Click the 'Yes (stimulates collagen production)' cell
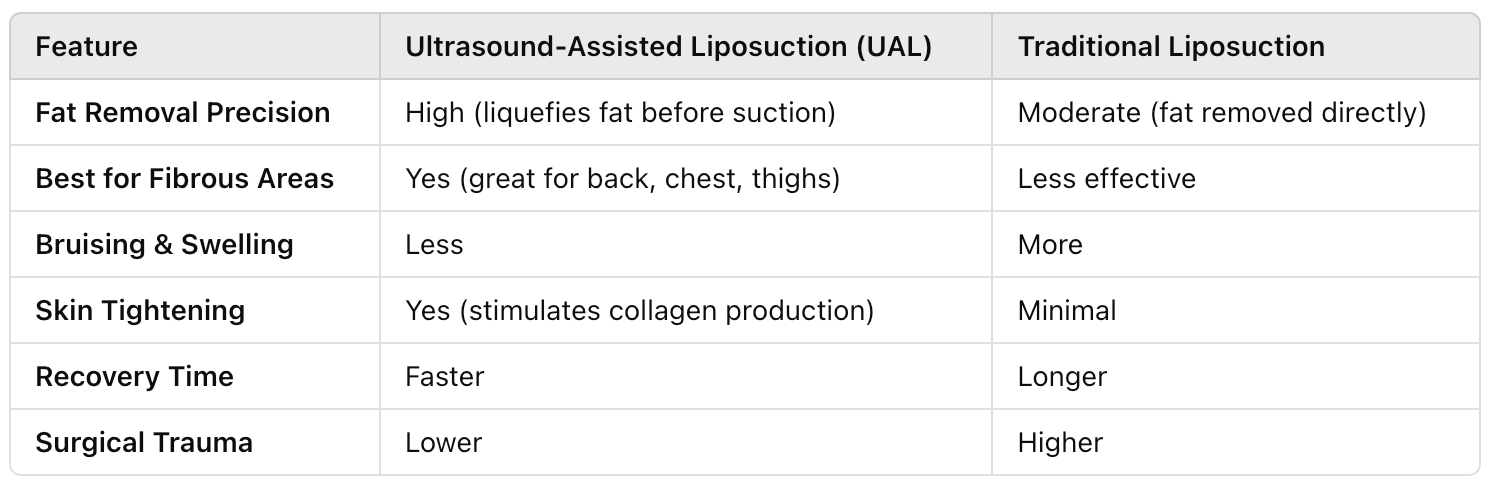1490x488 pixels. tap(640, 310)
